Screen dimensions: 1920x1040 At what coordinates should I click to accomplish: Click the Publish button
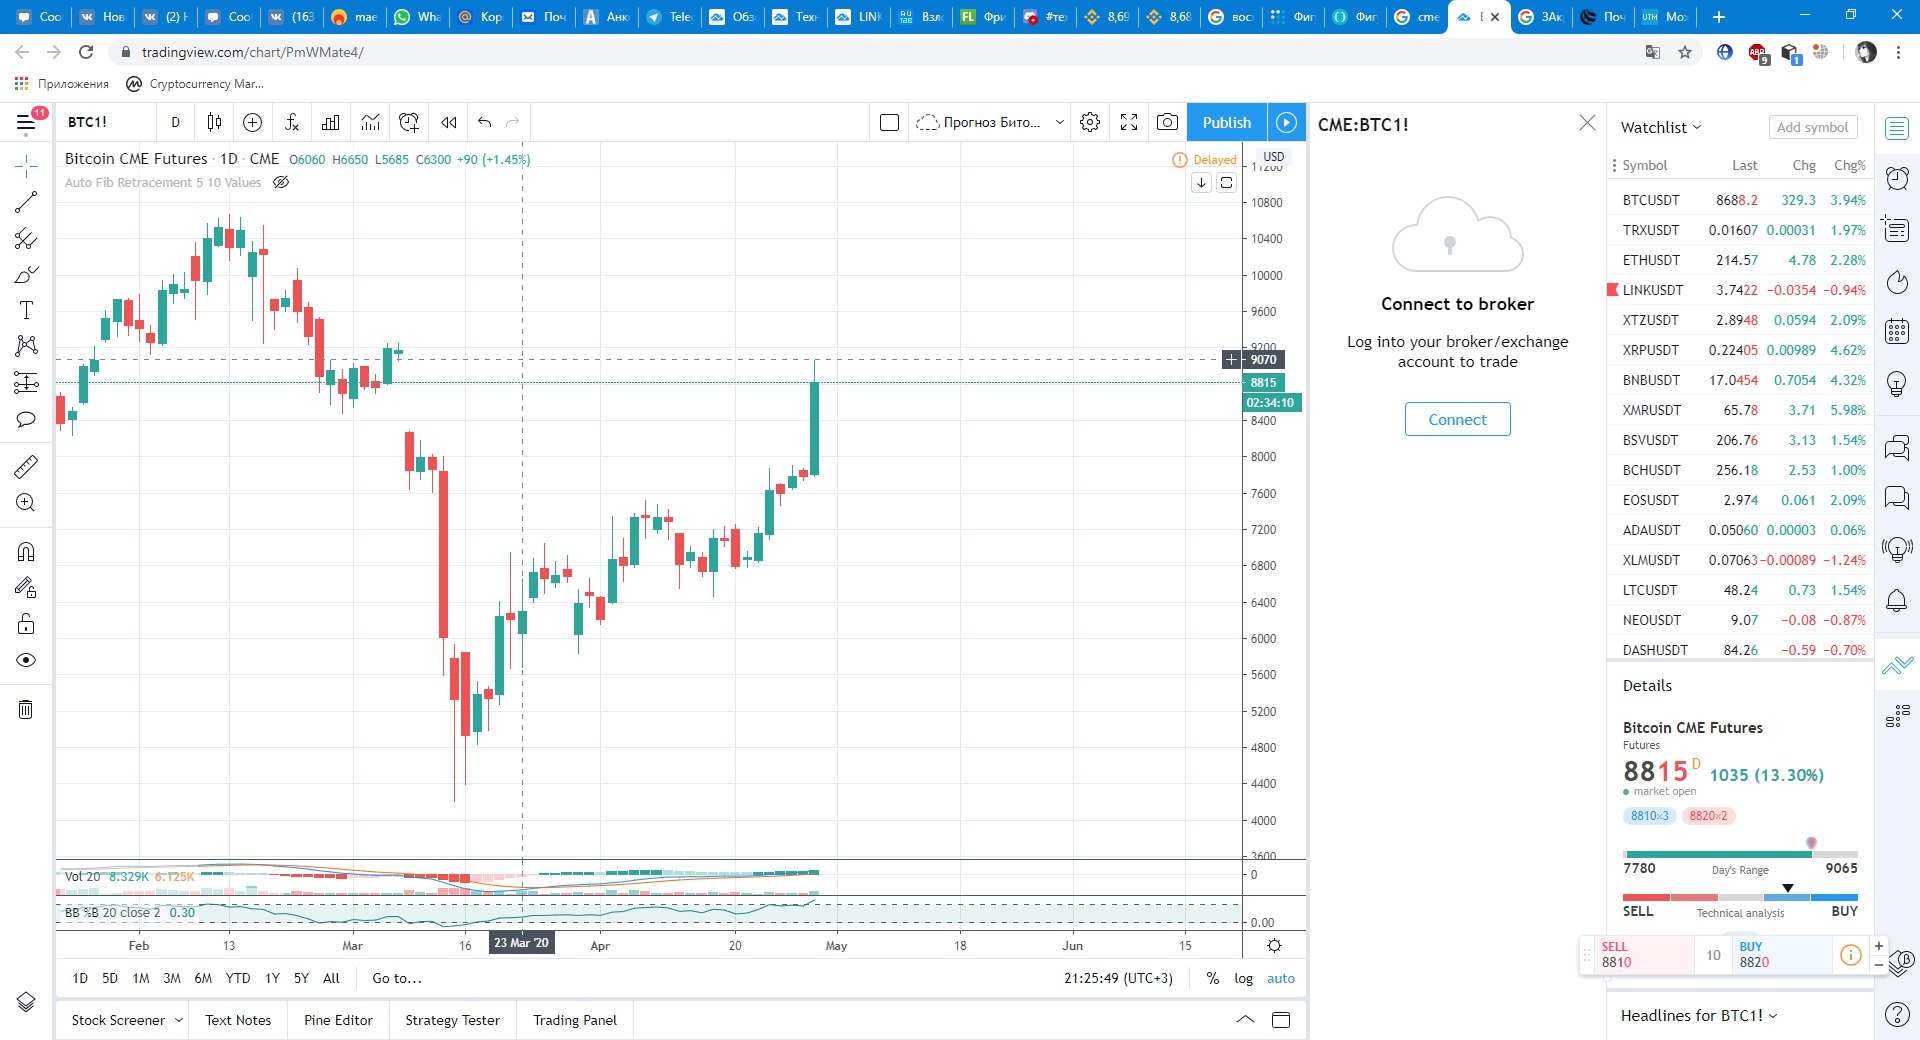point(1227,122)
